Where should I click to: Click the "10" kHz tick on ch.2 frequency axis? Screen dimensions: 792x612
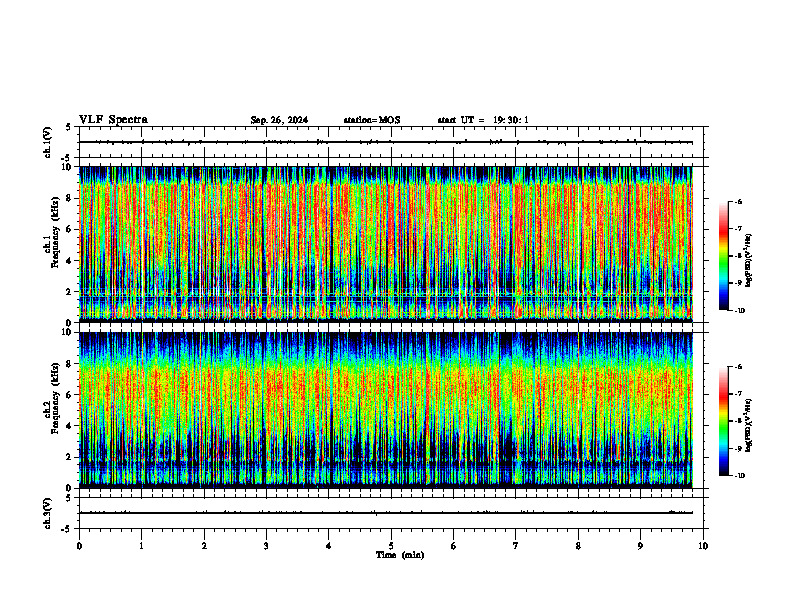tap(69, 332)
